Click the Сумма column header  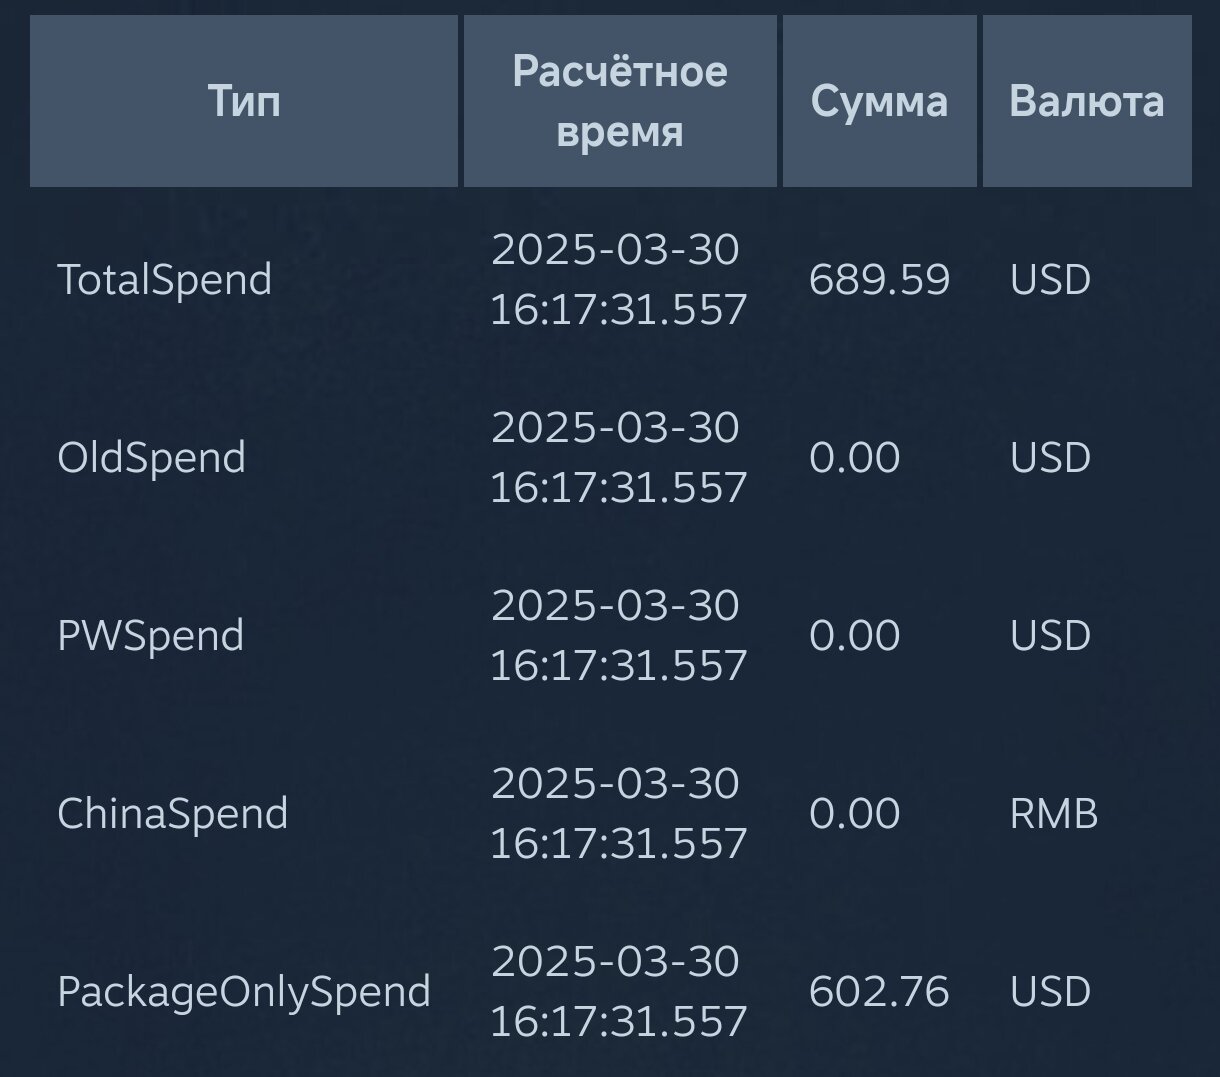[x=879, y=101]
